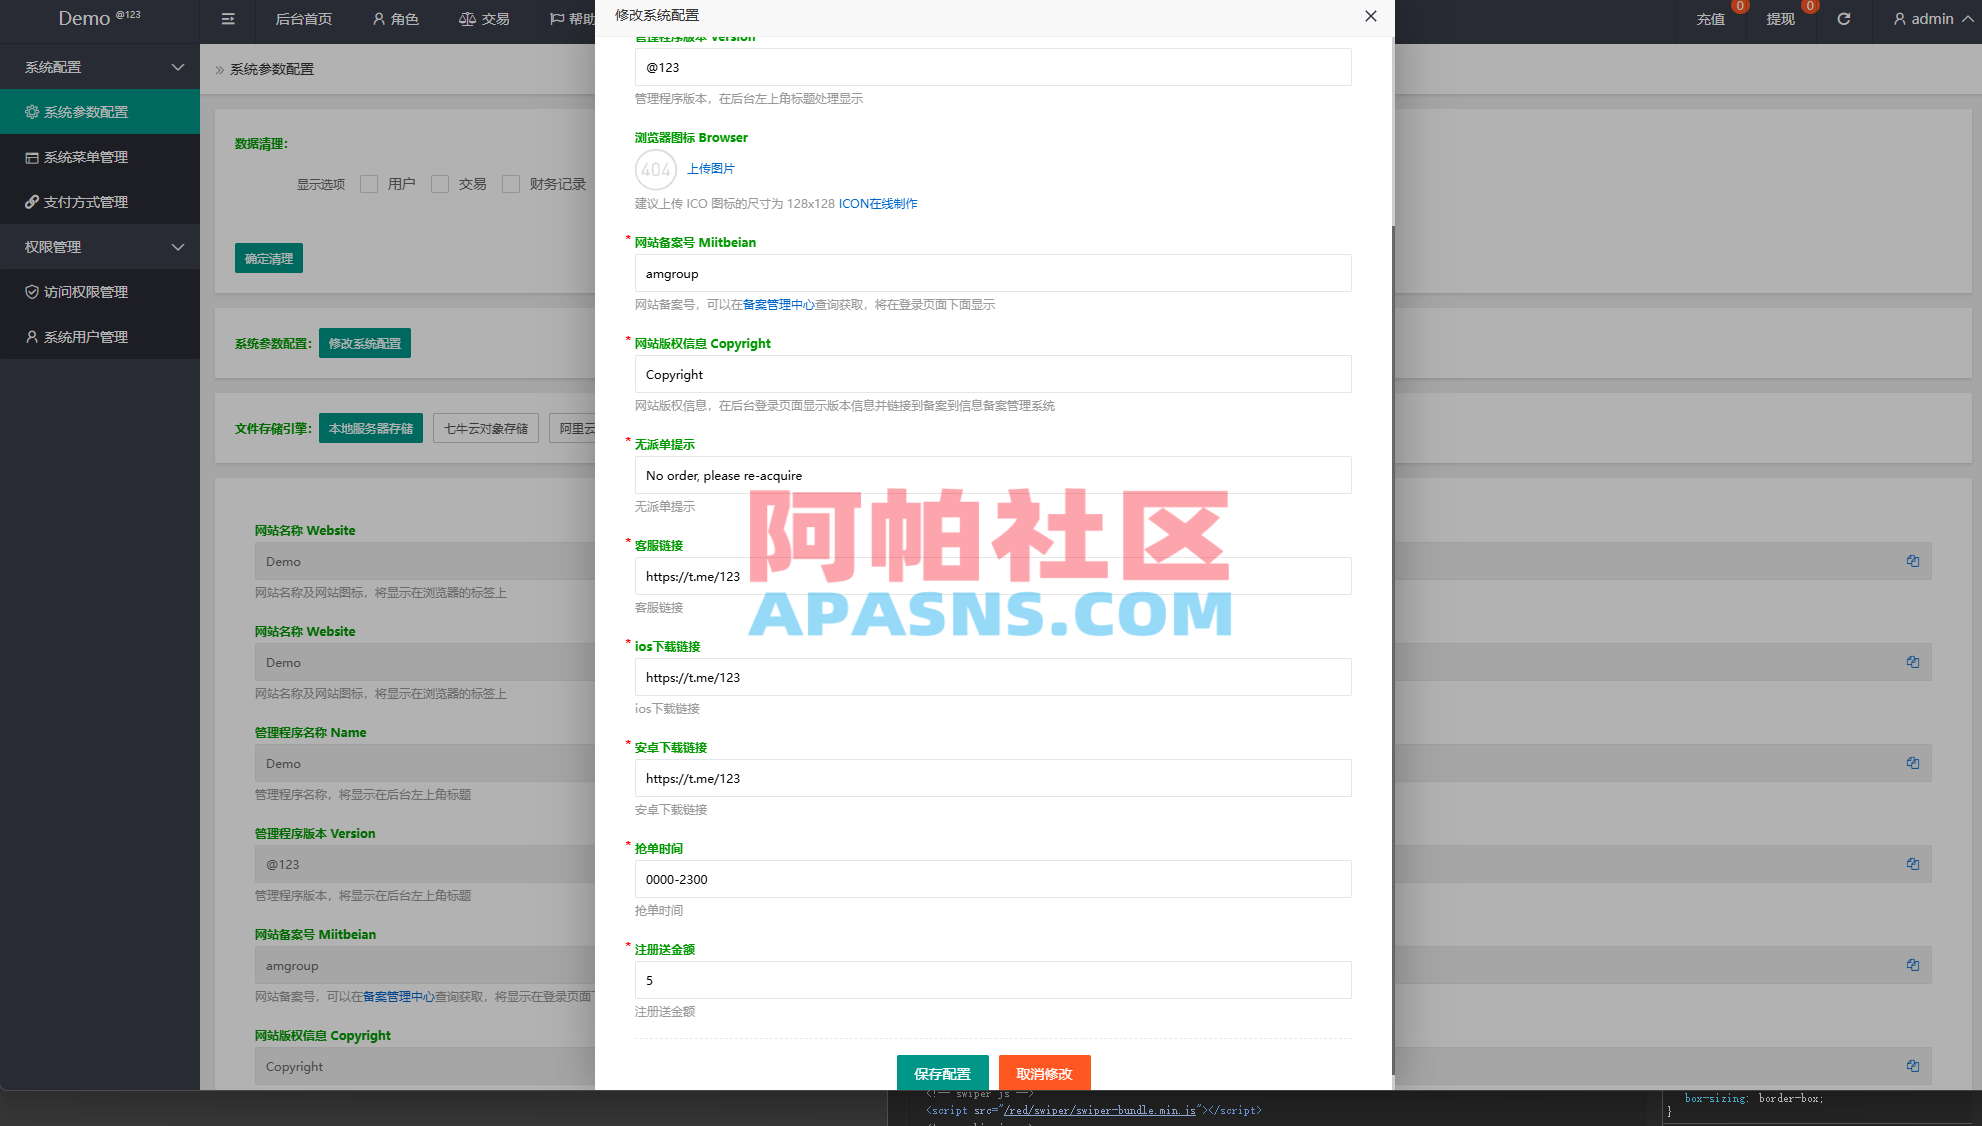Select 系统参数配置 gear icon in sidebar

(31, 111)
